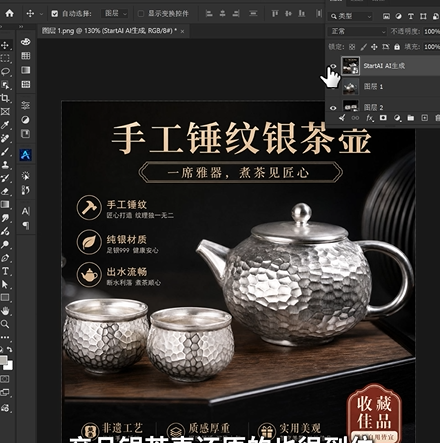The height and width of the screenshot is (443, 440).
Task: Align right edges in options bar
Action: (236, 14)
